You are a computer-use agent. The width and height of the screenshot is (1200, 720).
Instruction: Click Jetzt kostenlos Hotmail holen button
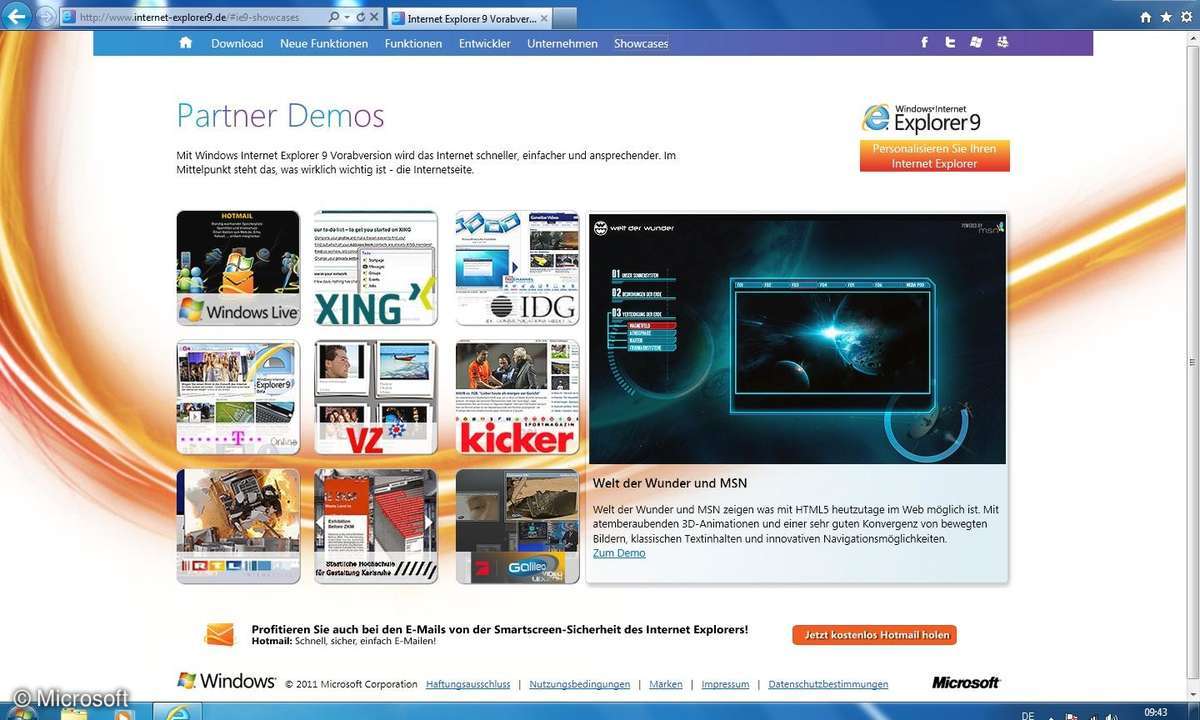(875, 635)
